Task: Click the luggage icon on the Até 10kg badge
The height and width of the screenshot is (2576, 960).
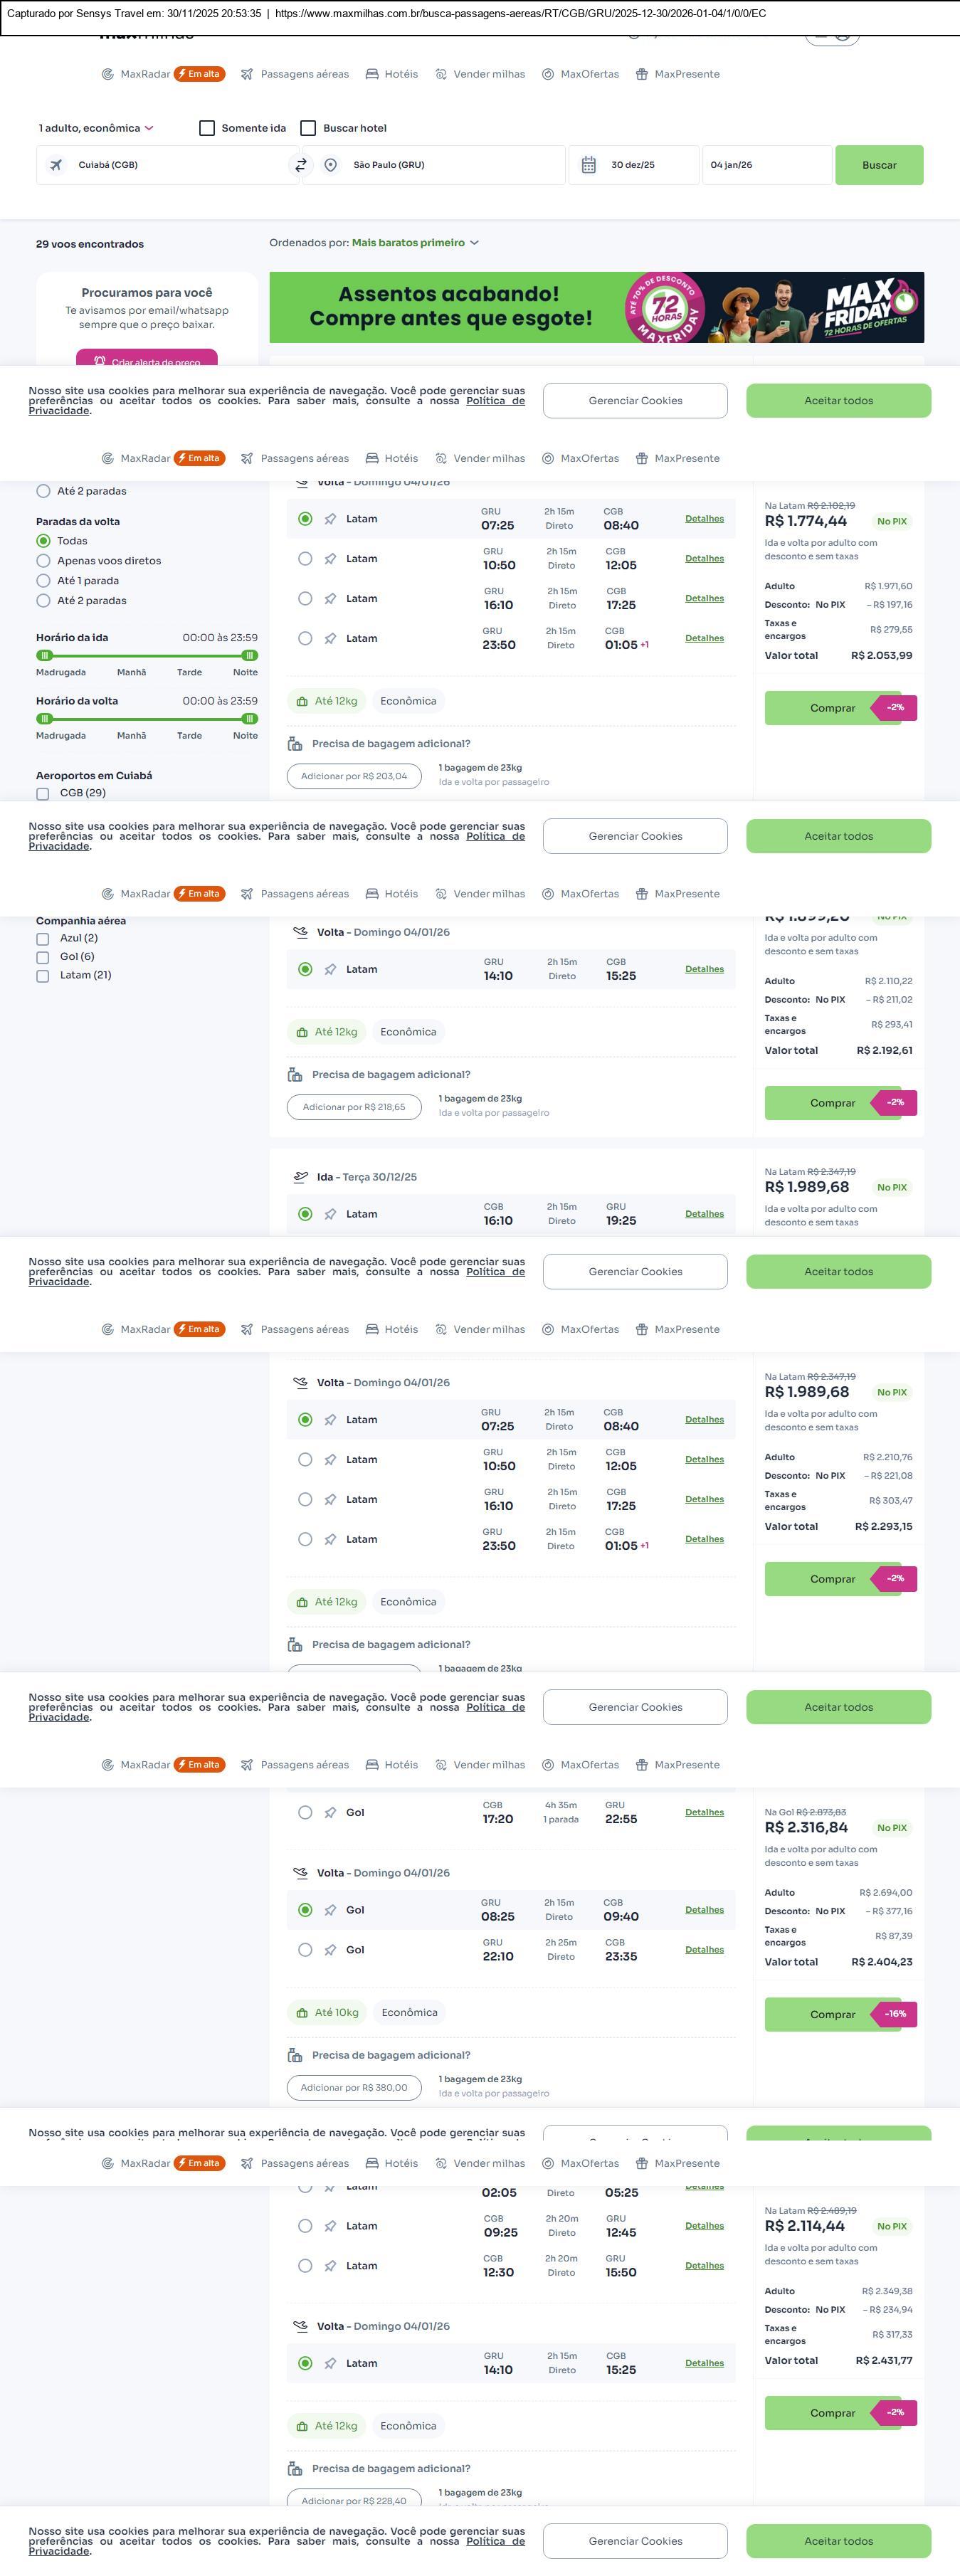Action: 302,2012
